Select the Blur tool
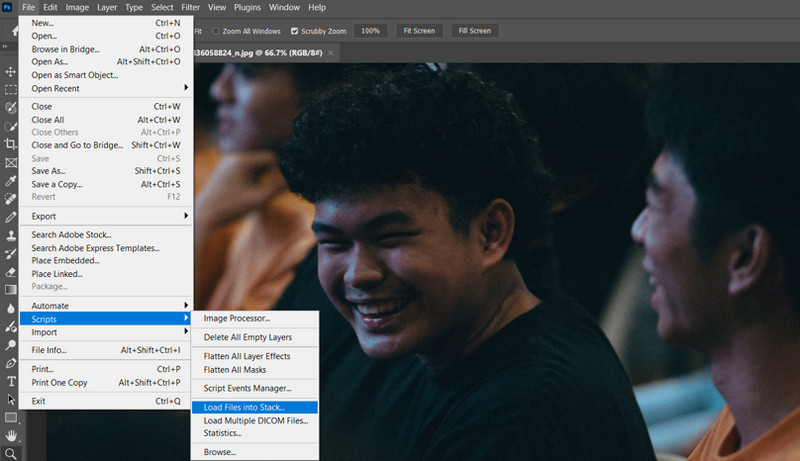This screenshot has width=800, height=461. (11, 309)
